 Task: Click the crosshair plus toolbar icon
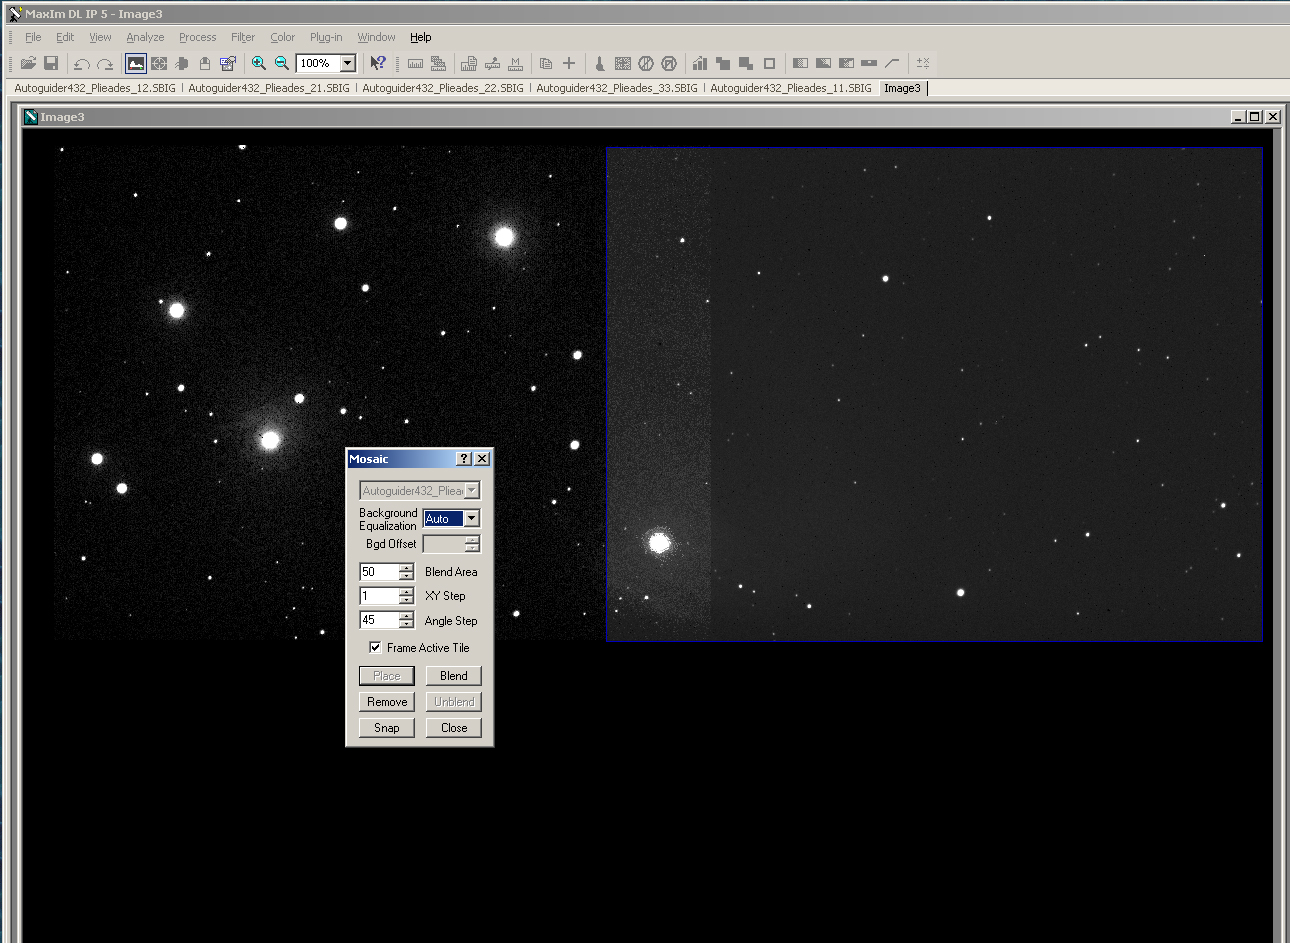pos(569,63)
